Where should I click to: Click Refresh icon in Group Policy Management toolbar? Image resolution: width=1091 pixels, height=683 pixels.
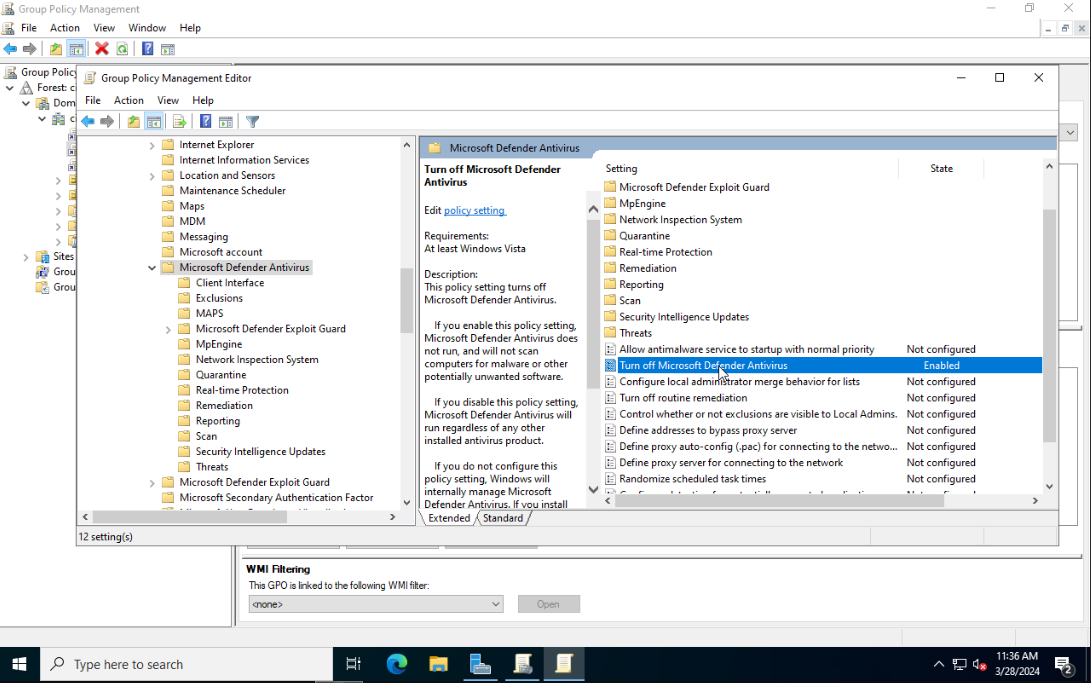pos(122,49)
